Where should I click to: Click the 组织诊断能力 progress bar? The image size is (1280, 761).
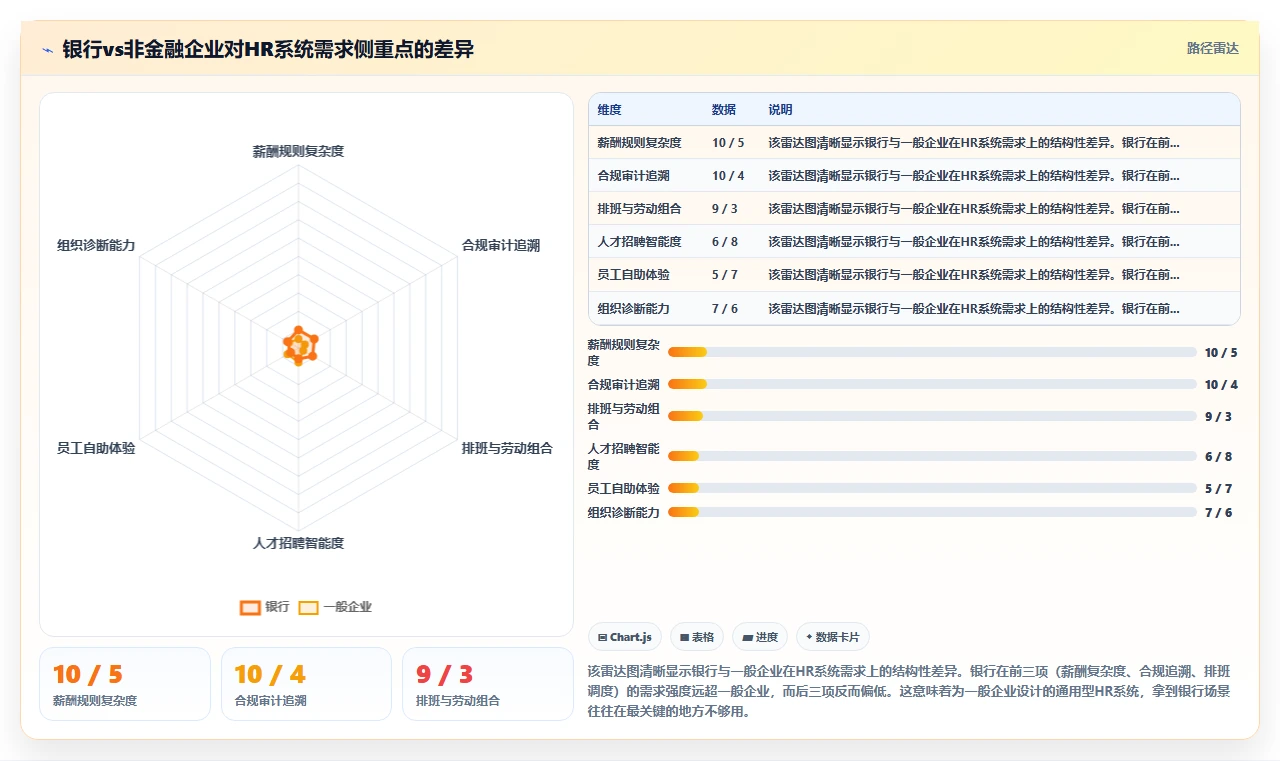coord(932,512)
